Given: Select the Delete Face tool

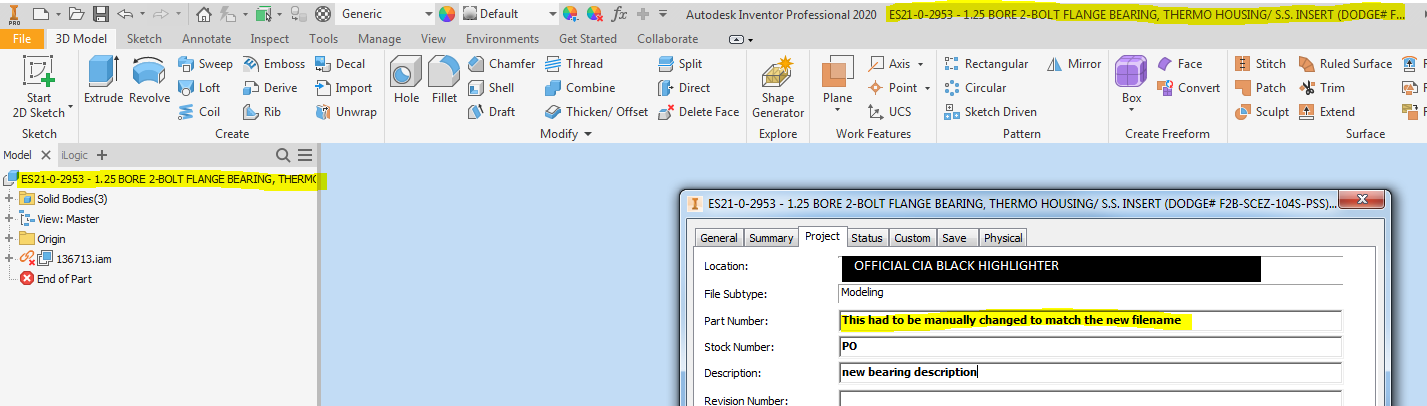Looking at the screenshot, I should pos(698,111).
